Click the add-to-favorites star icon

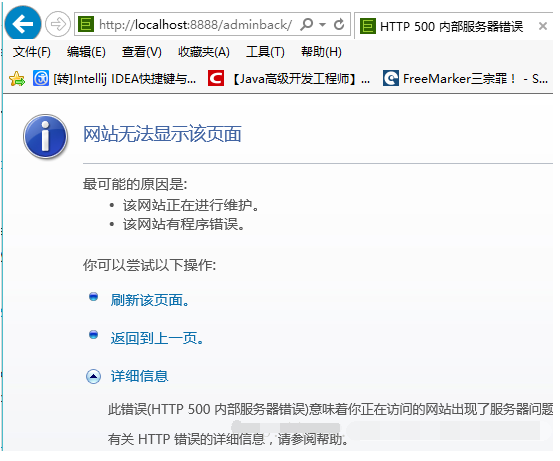coord(17,79)
